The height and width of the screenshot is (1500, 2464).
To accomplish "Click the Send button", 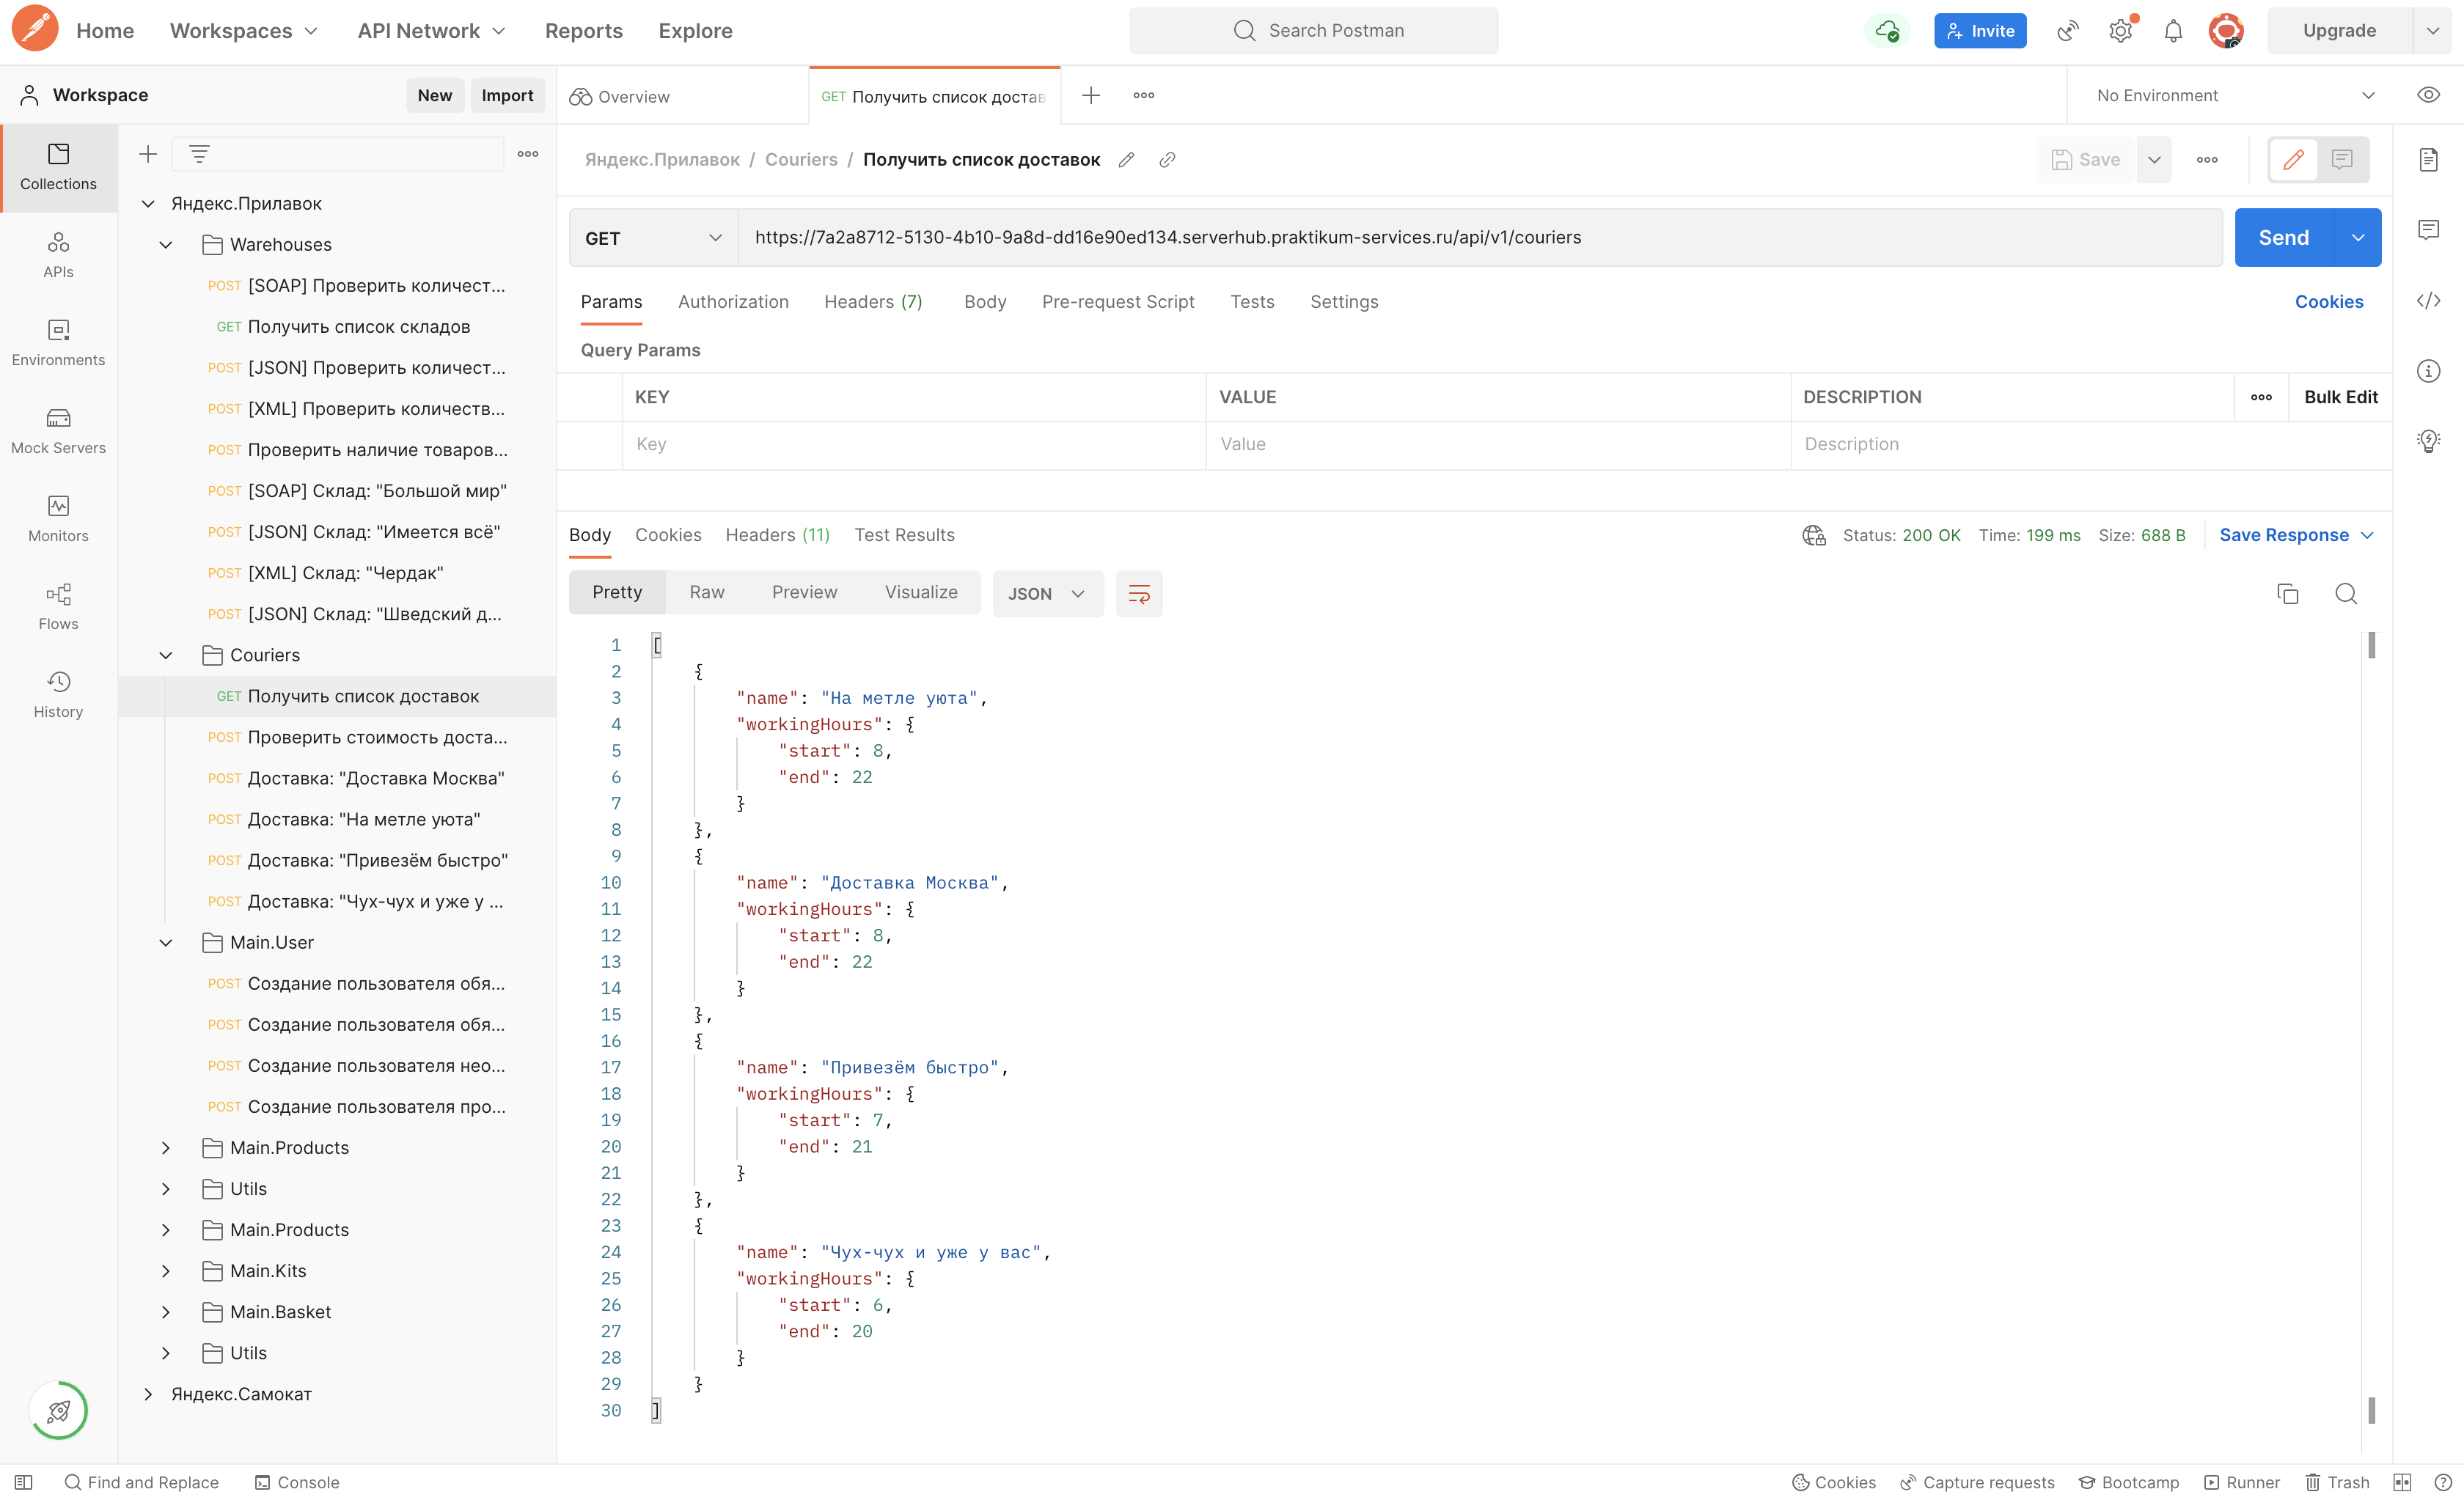I will tap(2283, 237).
